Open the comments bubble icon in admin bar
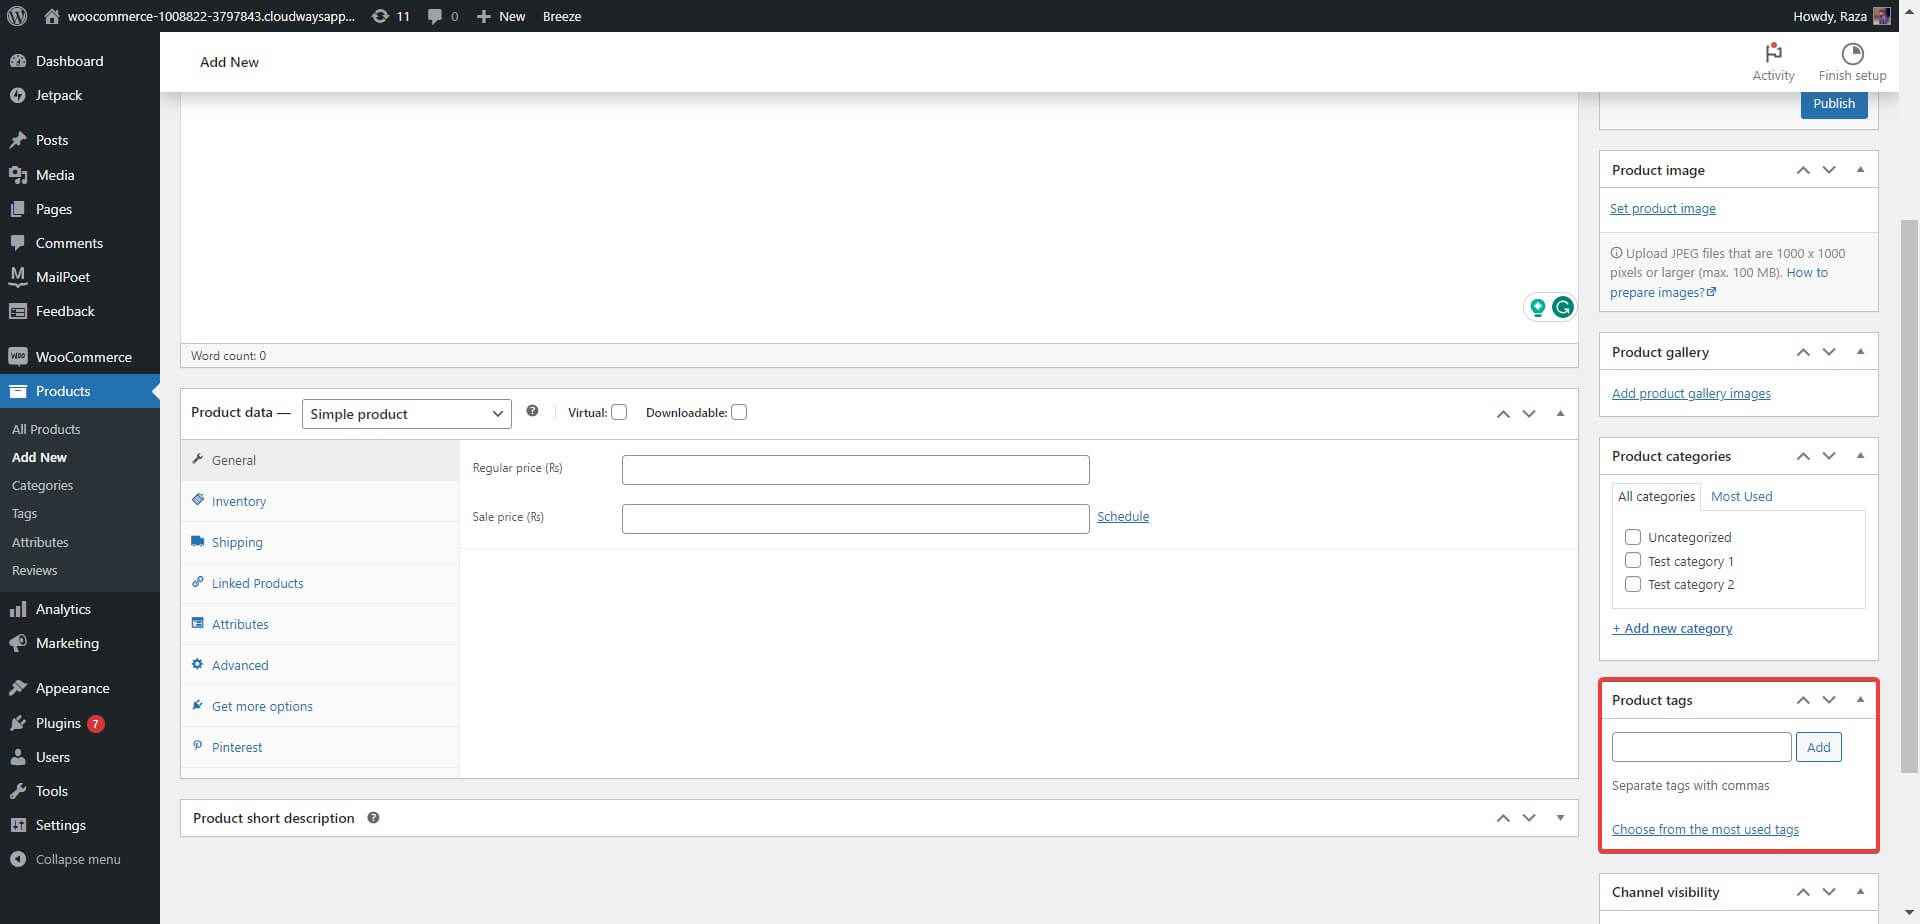Viewport: 1920px width, 924px height. [435, 16]
